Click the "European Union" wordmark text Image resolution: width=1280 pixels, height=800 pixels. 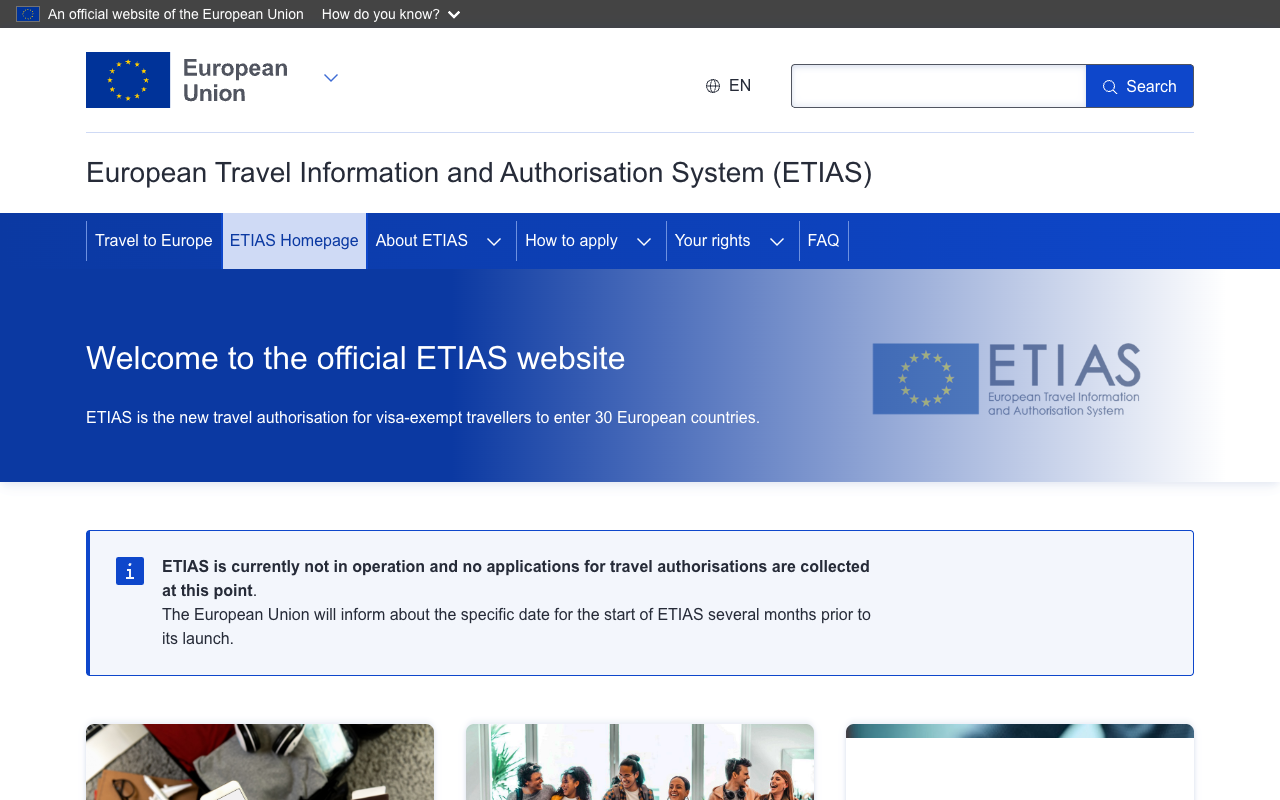tap(235, 80)
